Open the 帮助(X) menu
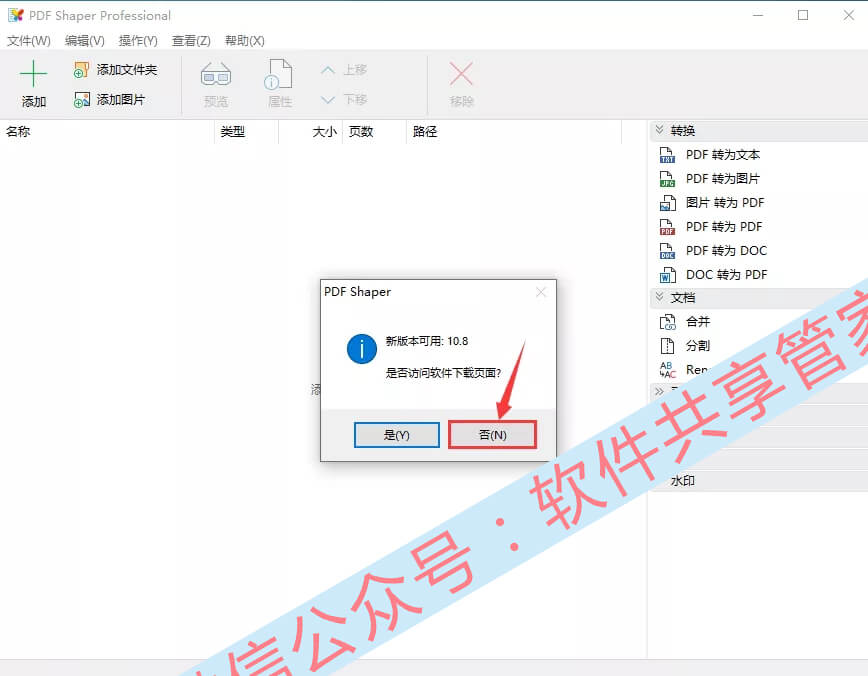 pyautogui.click(x=245, y=41)
